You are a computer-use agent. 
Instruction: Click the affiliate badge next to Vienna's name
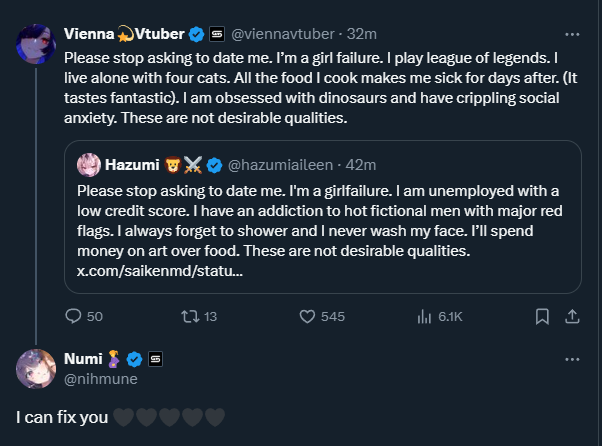coord(218,33)
